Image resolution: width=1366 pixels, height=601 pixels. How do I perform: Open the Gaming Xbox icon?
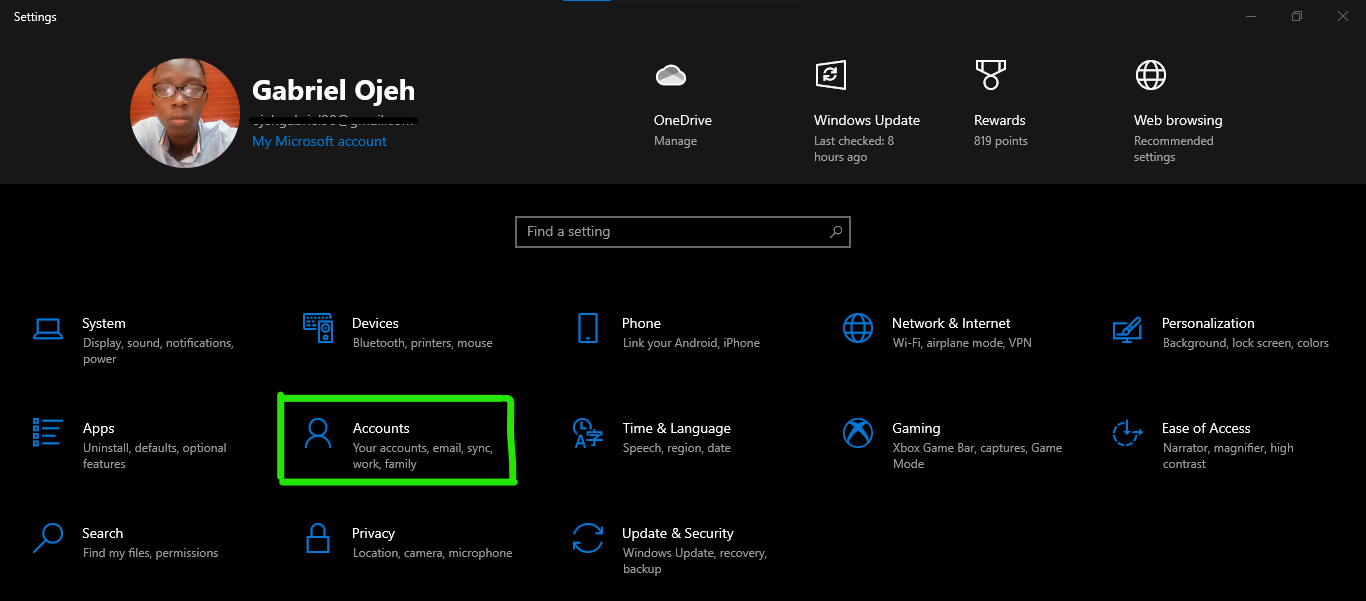tap(858, 433)
